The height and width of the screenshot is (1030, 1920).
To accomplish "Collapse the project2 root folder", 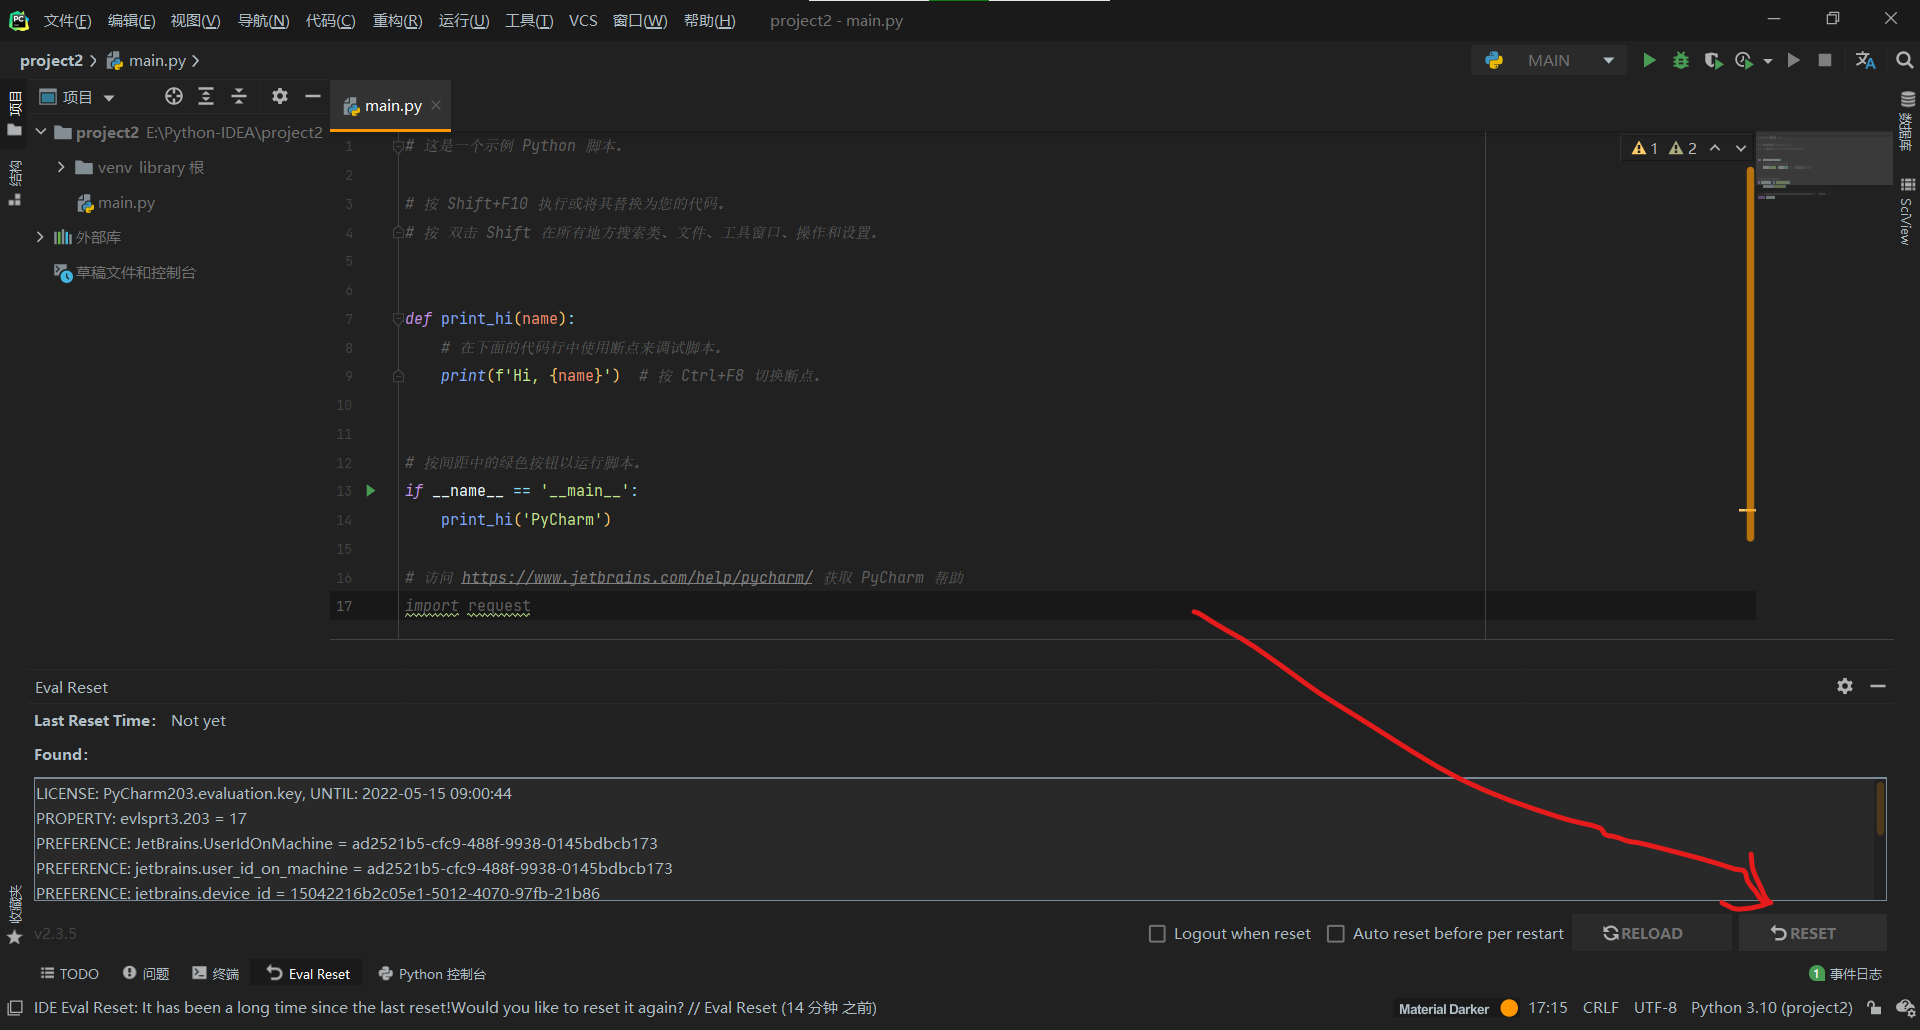I will point(41,132).
